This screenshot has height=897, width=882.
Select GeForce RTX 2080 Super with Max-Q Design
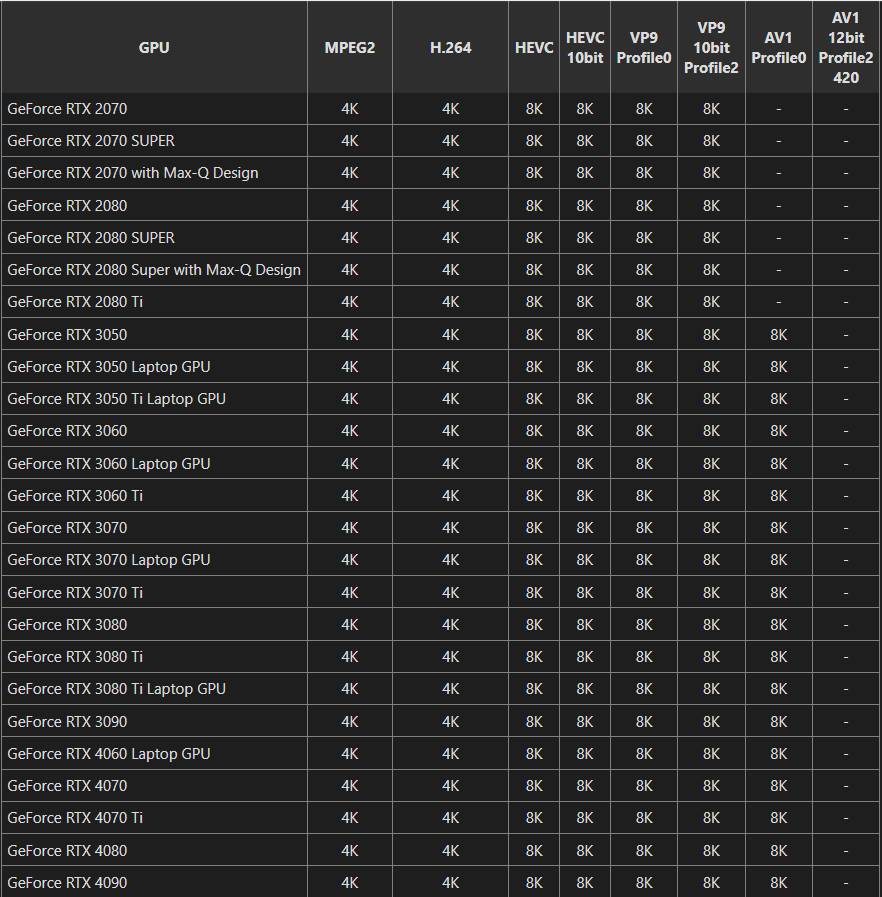coord(154,269)
